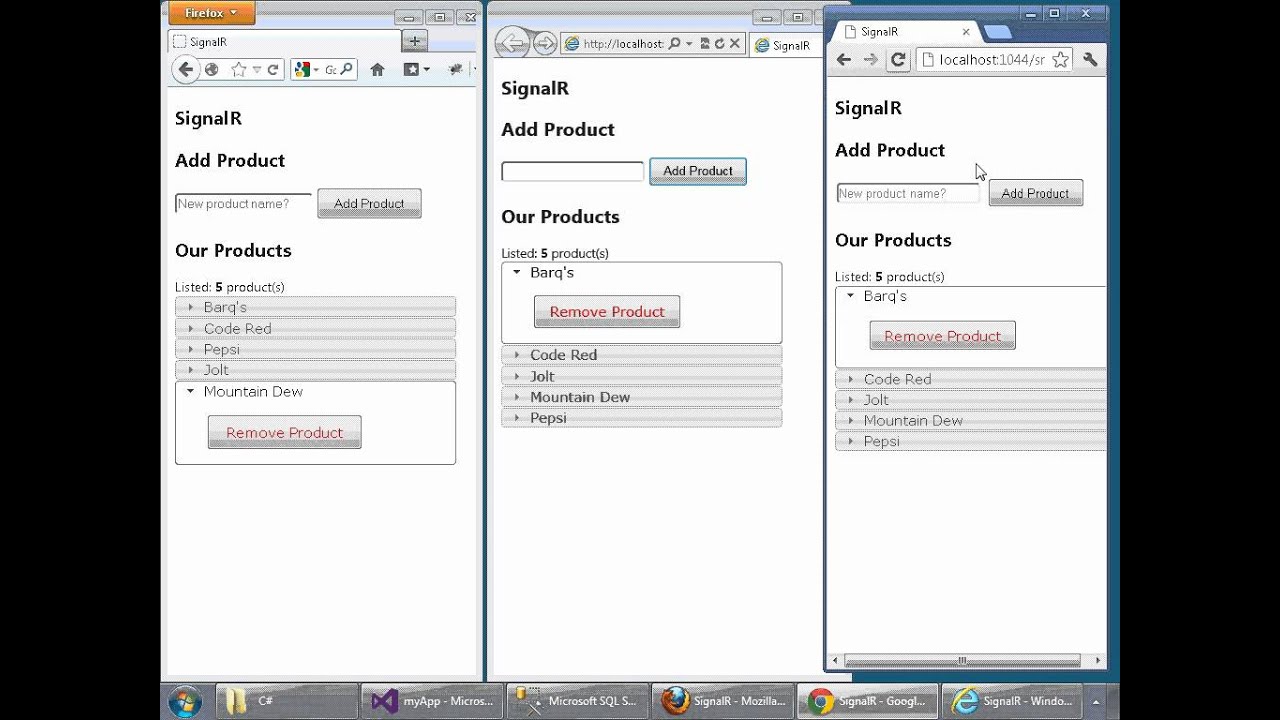1280x720 pixels.
Task: Open Chrome's wrench settings menu
Action: [x=1090, y=60]
